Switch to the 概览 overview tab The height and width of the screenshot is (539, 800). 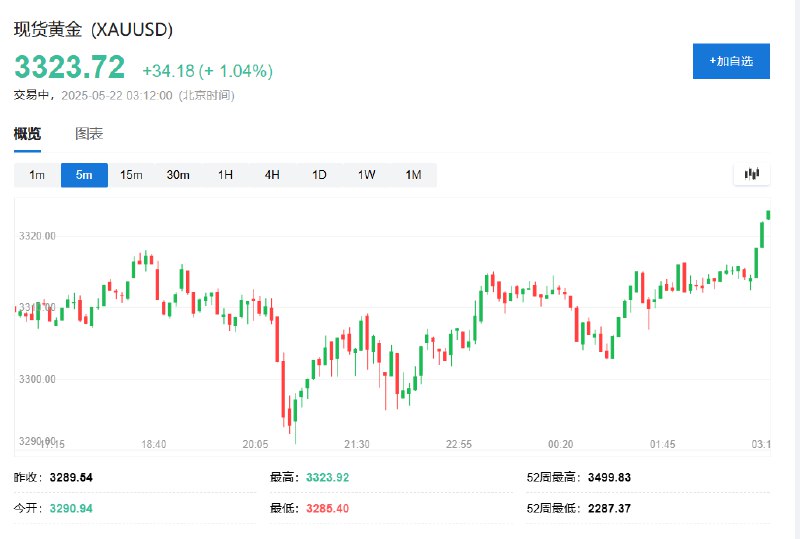coord(27,134)
